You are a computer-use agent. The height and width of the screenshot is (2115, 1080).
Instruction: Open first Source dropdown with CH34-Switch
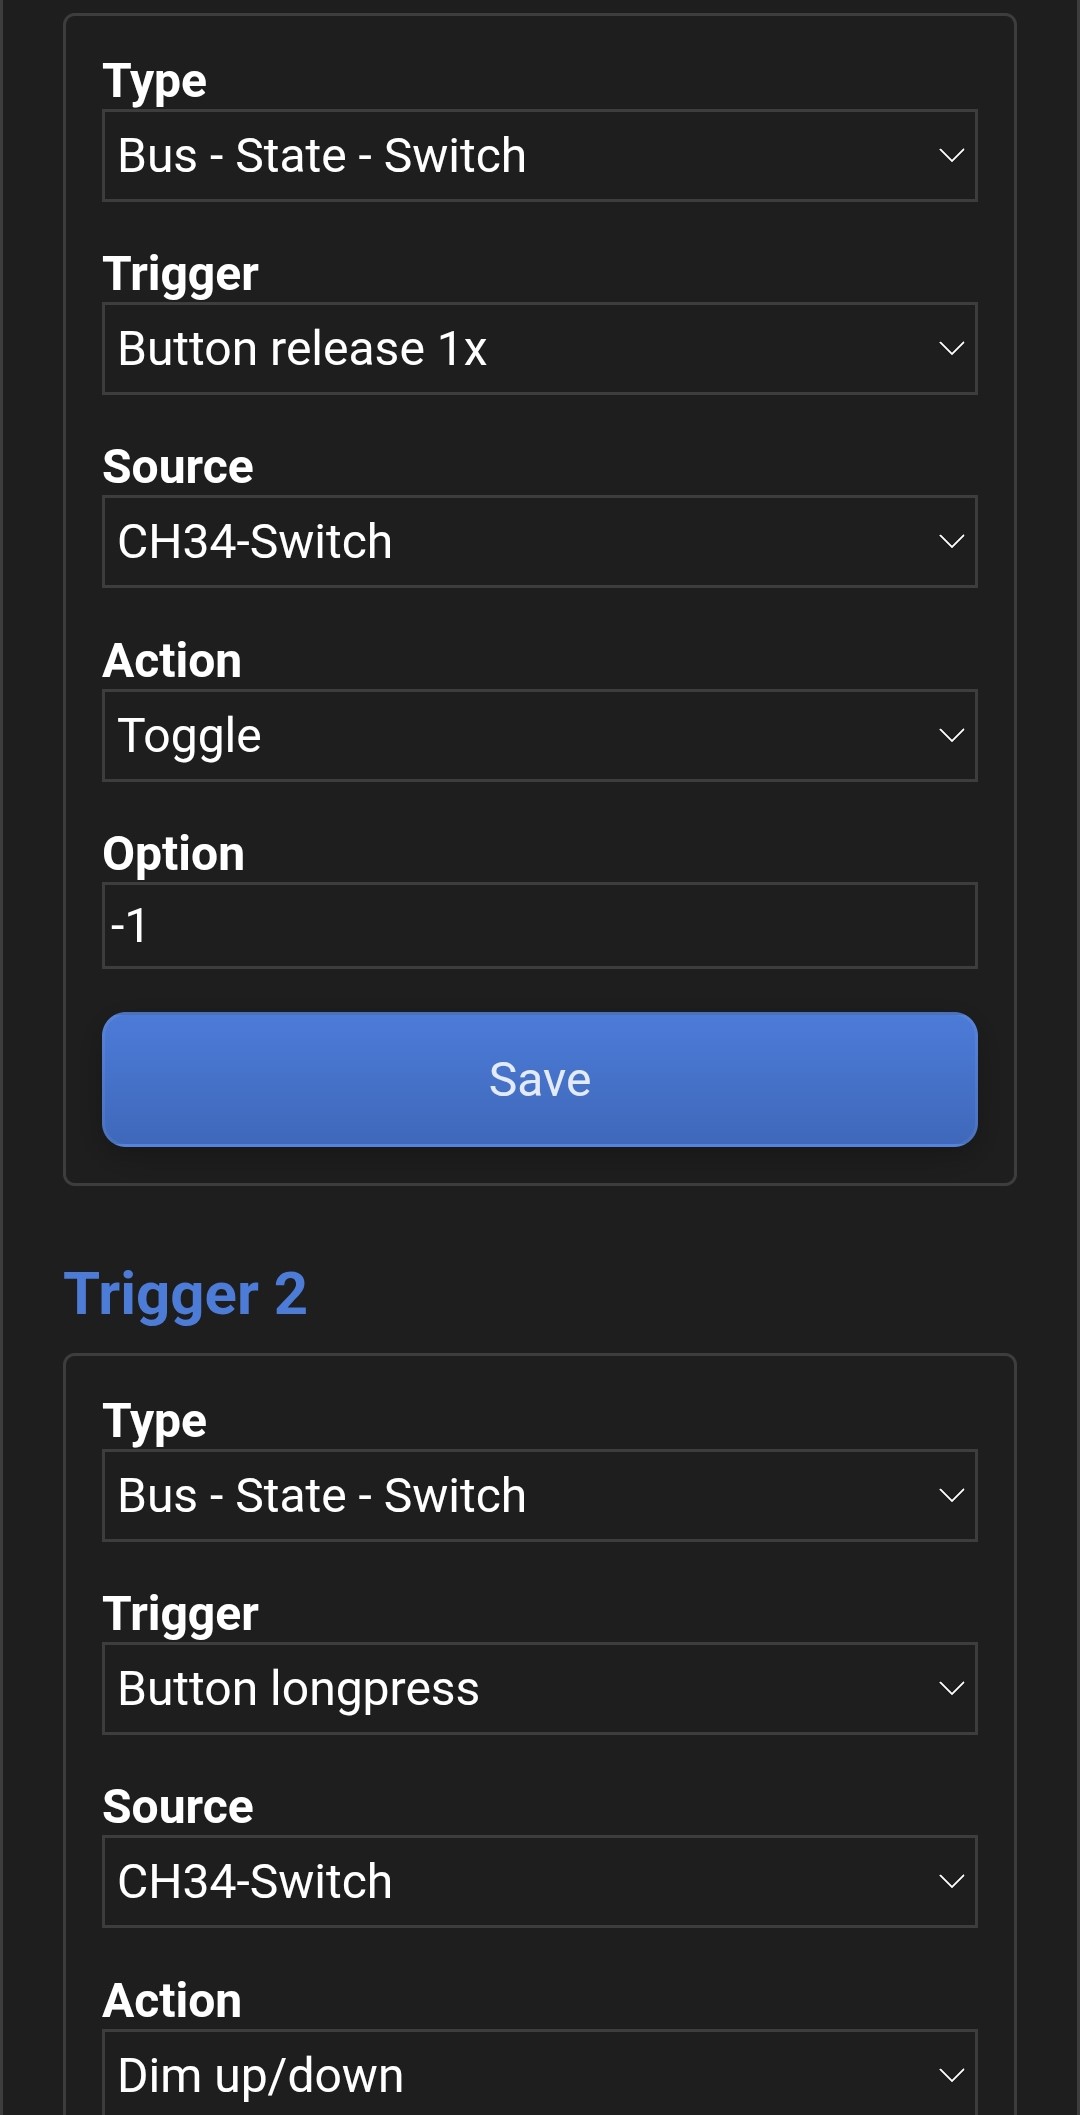[x=540, y=541]
